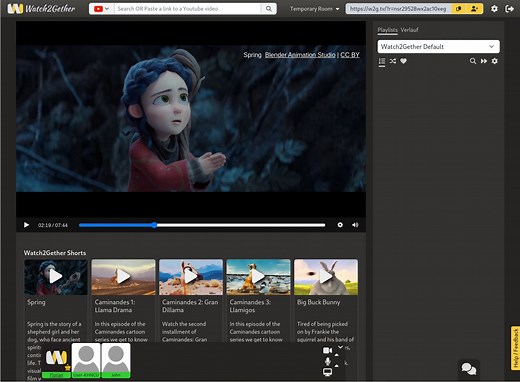This screenshot has height=382, width=520.
Task: Play the Spring short thumbnail
Action: pos(56,277)
